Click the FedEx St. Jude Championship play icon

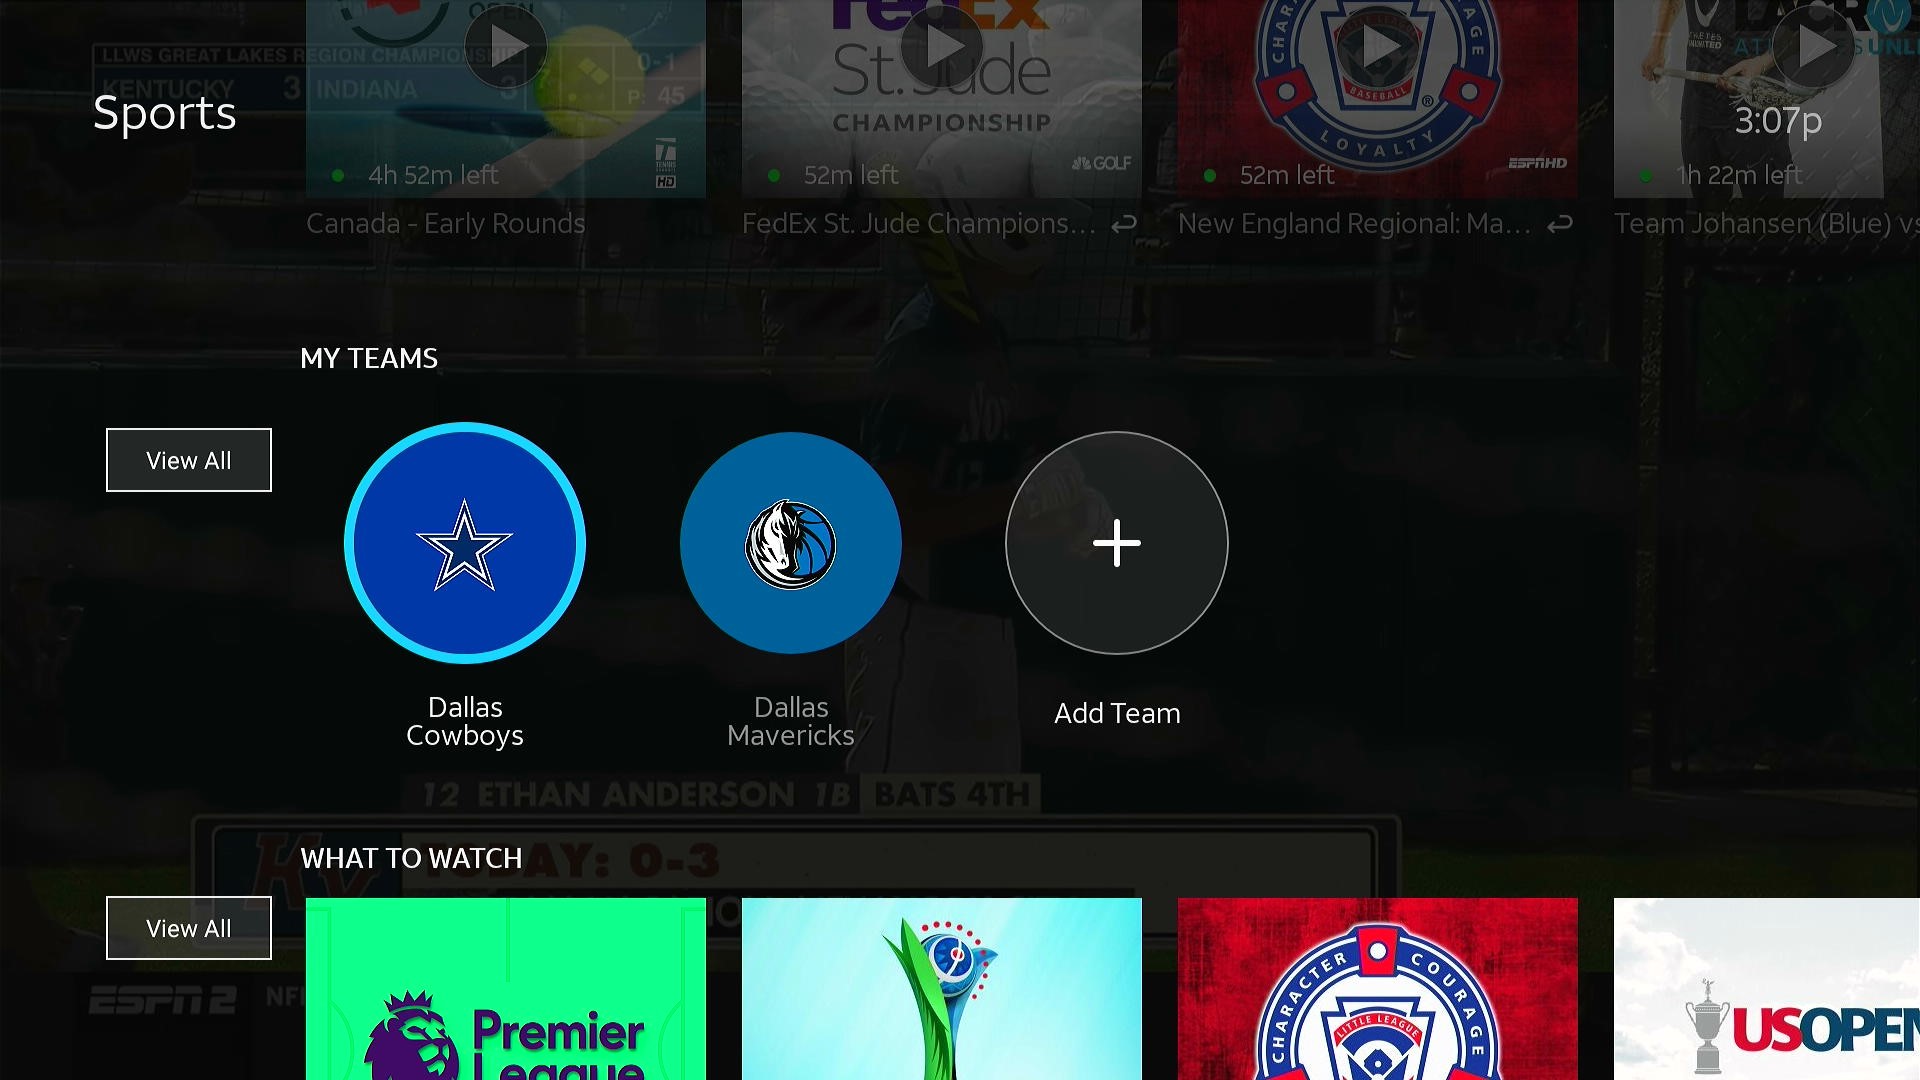pos(942,45)
